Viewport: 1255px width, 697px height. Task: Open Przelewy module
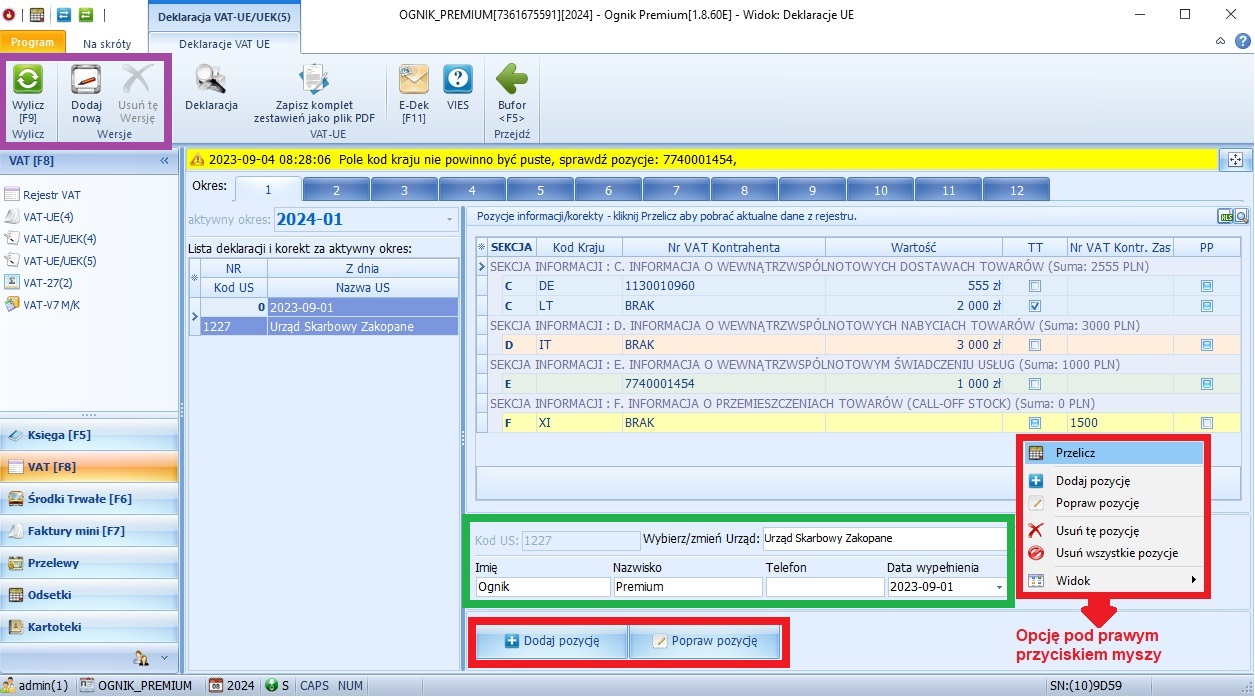pyautogui.click(x=90, y=563)
